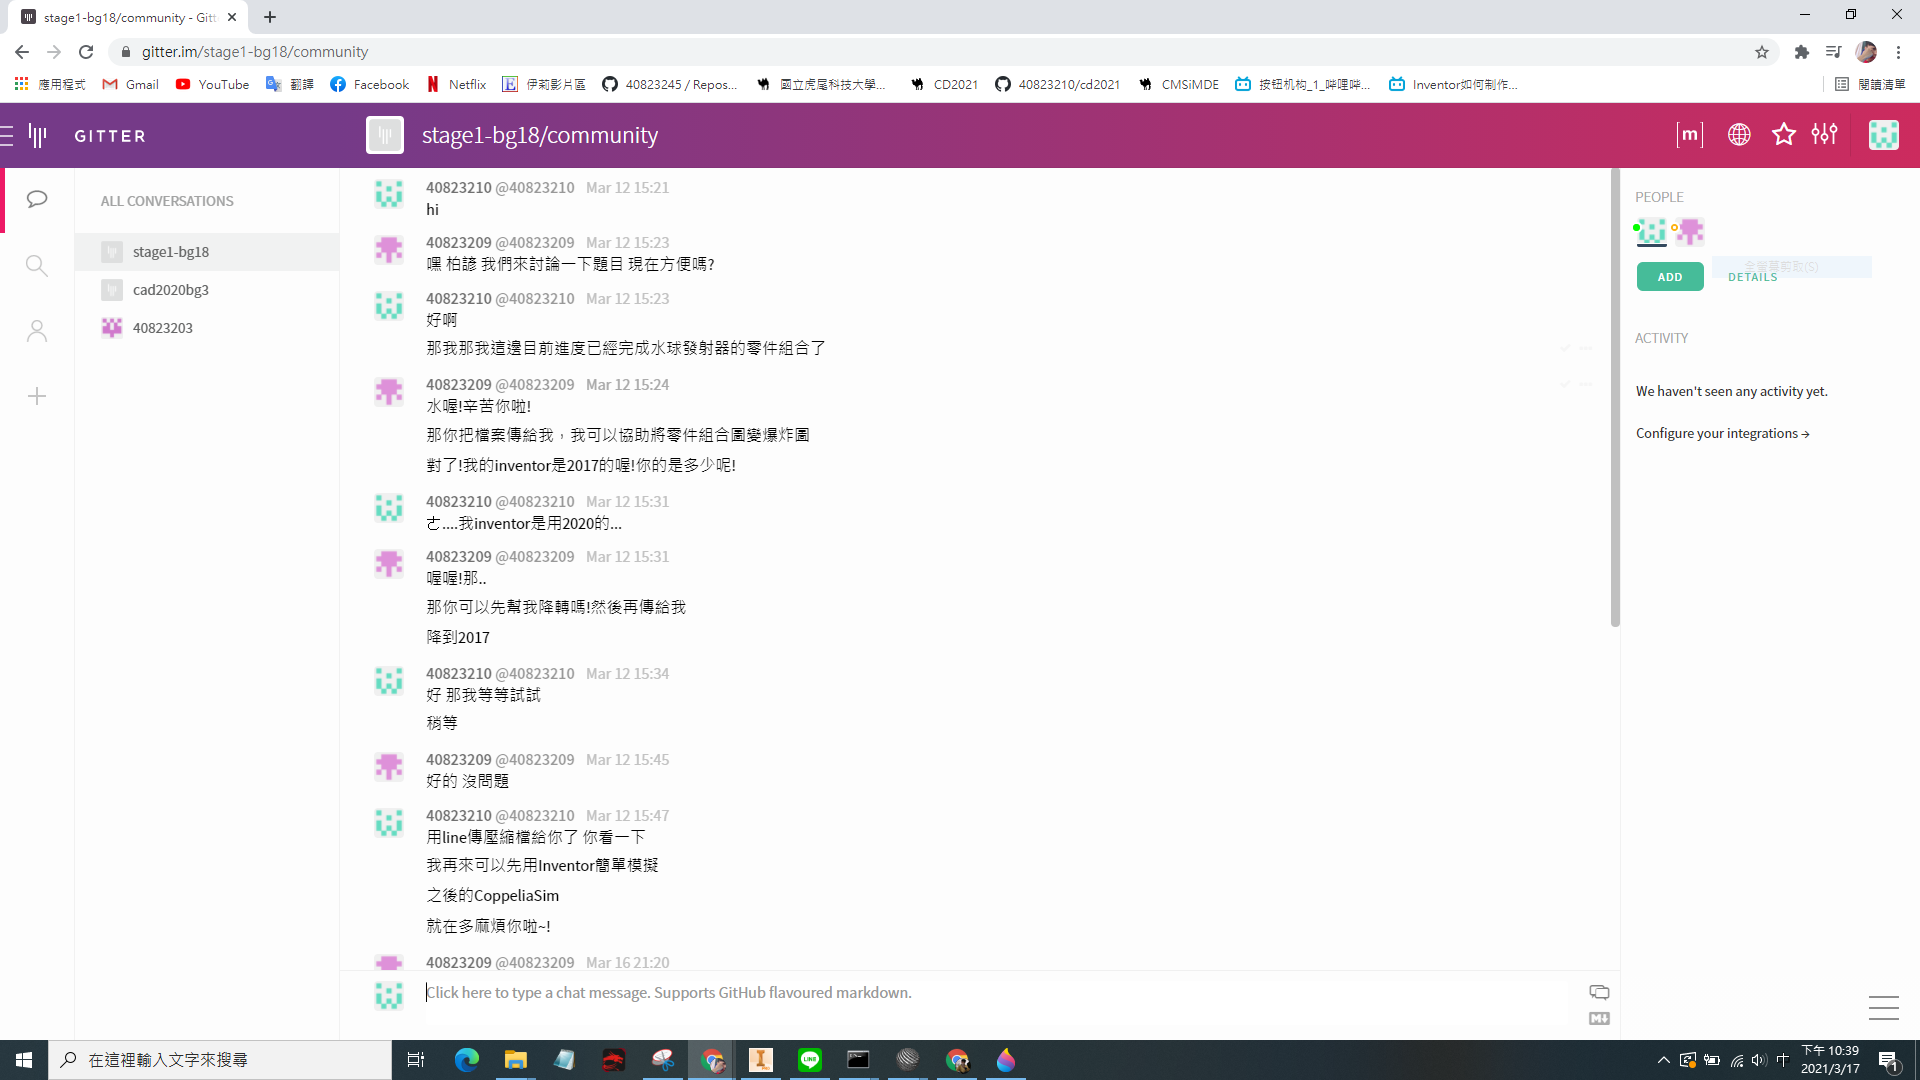Favorite this room with the star icon
Image resolution: width=1920 pixels, height=1080 pixels.
[1784, 134]
